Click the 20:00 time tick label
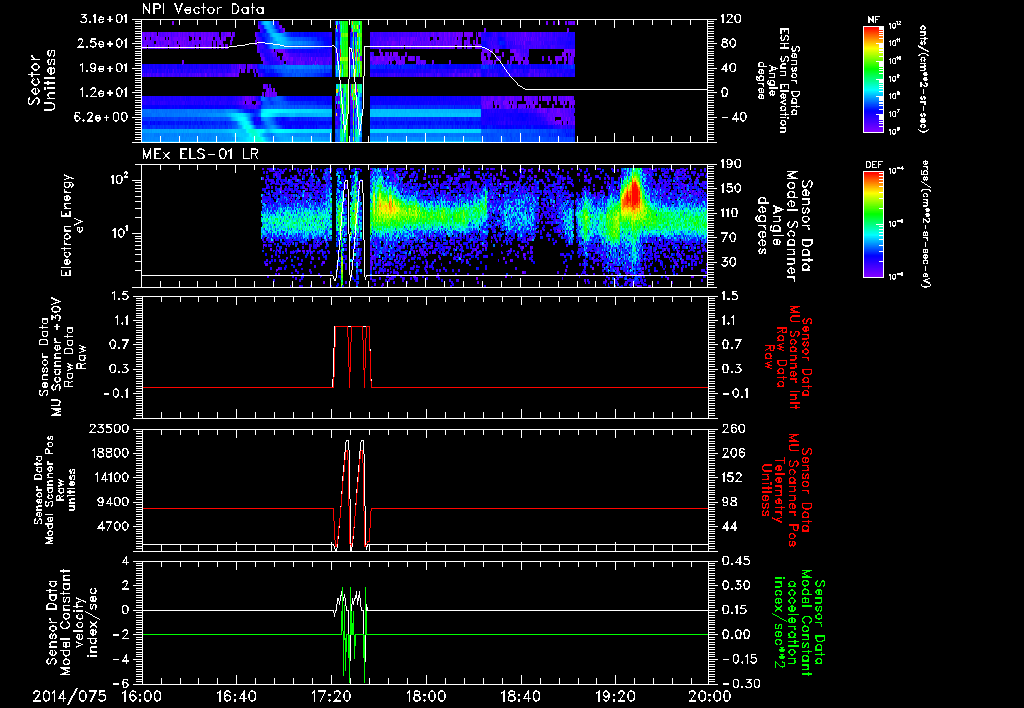Screen dimensions: 1024x708 tap(709, 696)
